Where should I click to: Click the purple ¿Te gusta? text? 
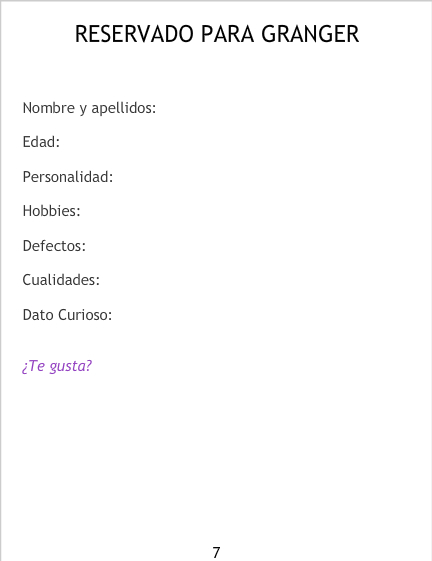[x=57, y=366]
